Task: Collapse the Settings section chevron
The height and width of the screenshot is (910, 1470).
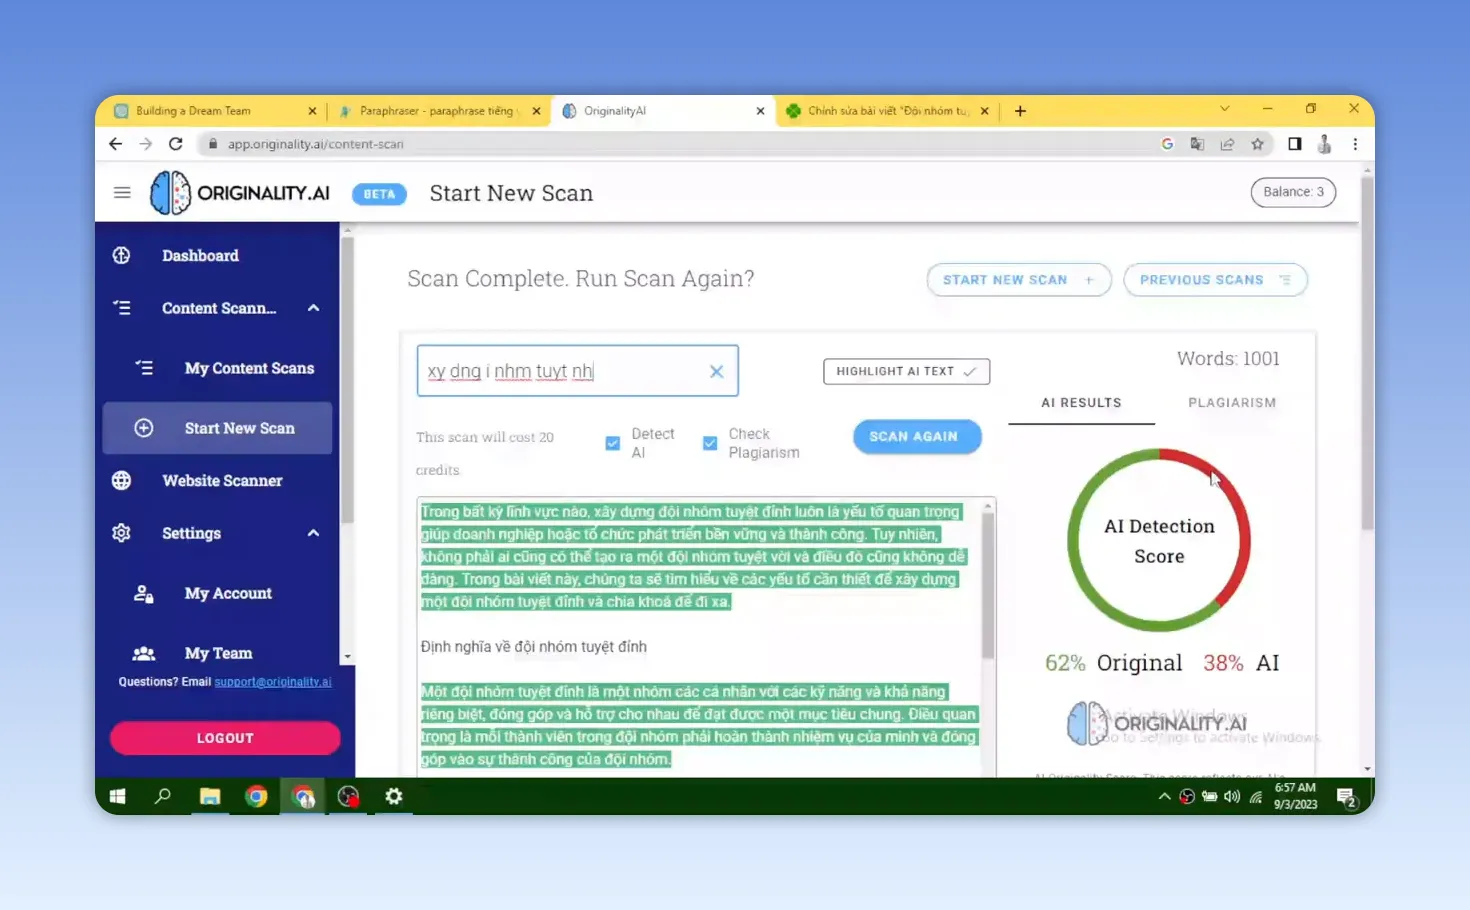Action: click(313, 533)
